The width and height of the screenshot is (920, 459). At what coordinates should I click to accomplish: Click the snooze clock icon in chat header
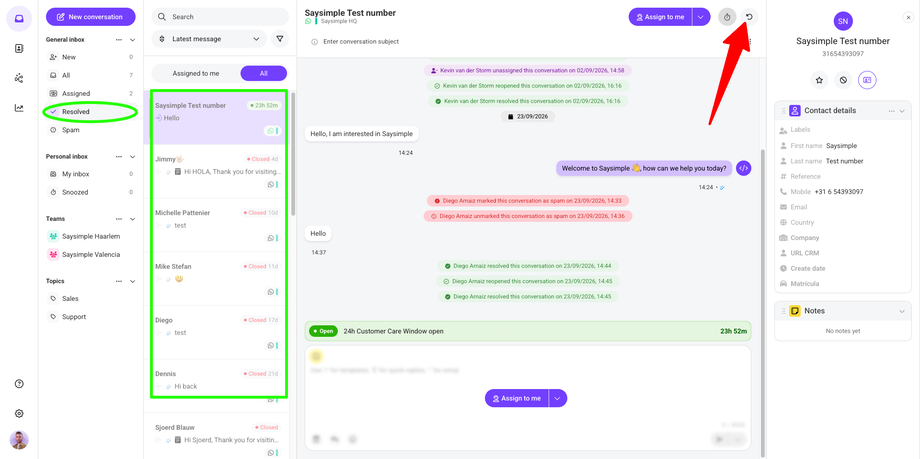pyautogui.click(x=727, y=17)
